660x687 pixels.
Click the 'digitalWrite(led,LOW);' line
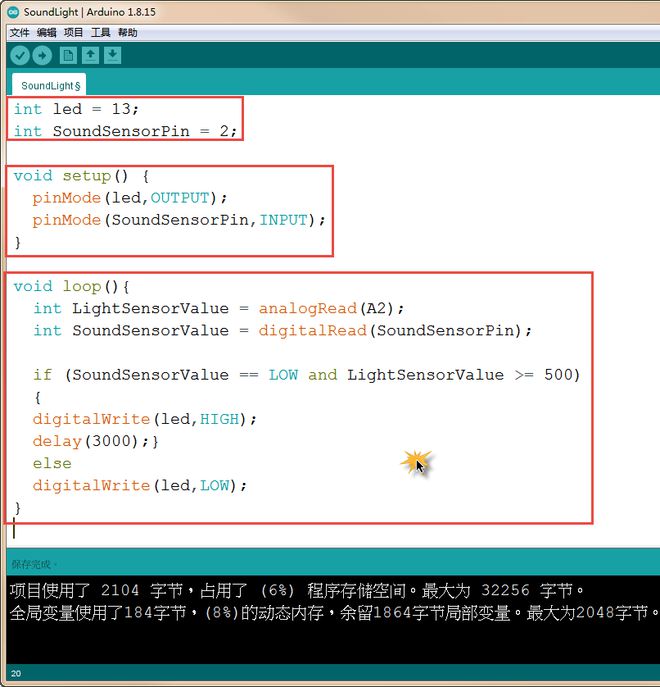tap(140, 485)
